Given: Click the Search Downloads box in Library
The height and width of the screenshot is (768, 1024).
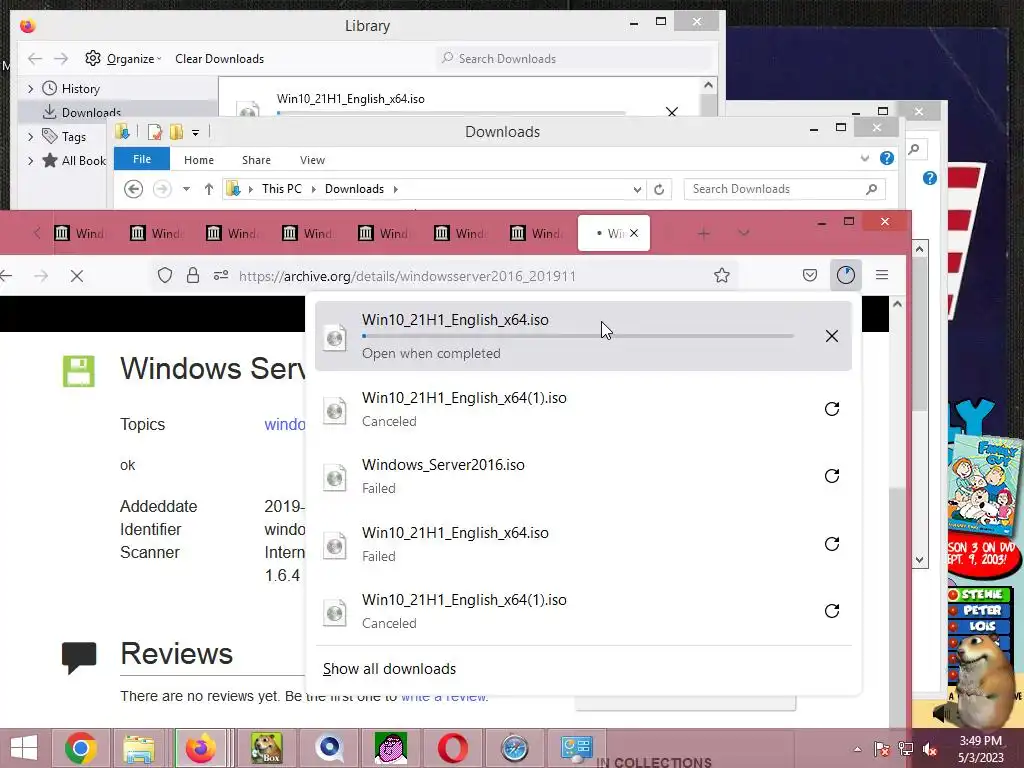Looking at the screenshot, I should tap(575, 59).
